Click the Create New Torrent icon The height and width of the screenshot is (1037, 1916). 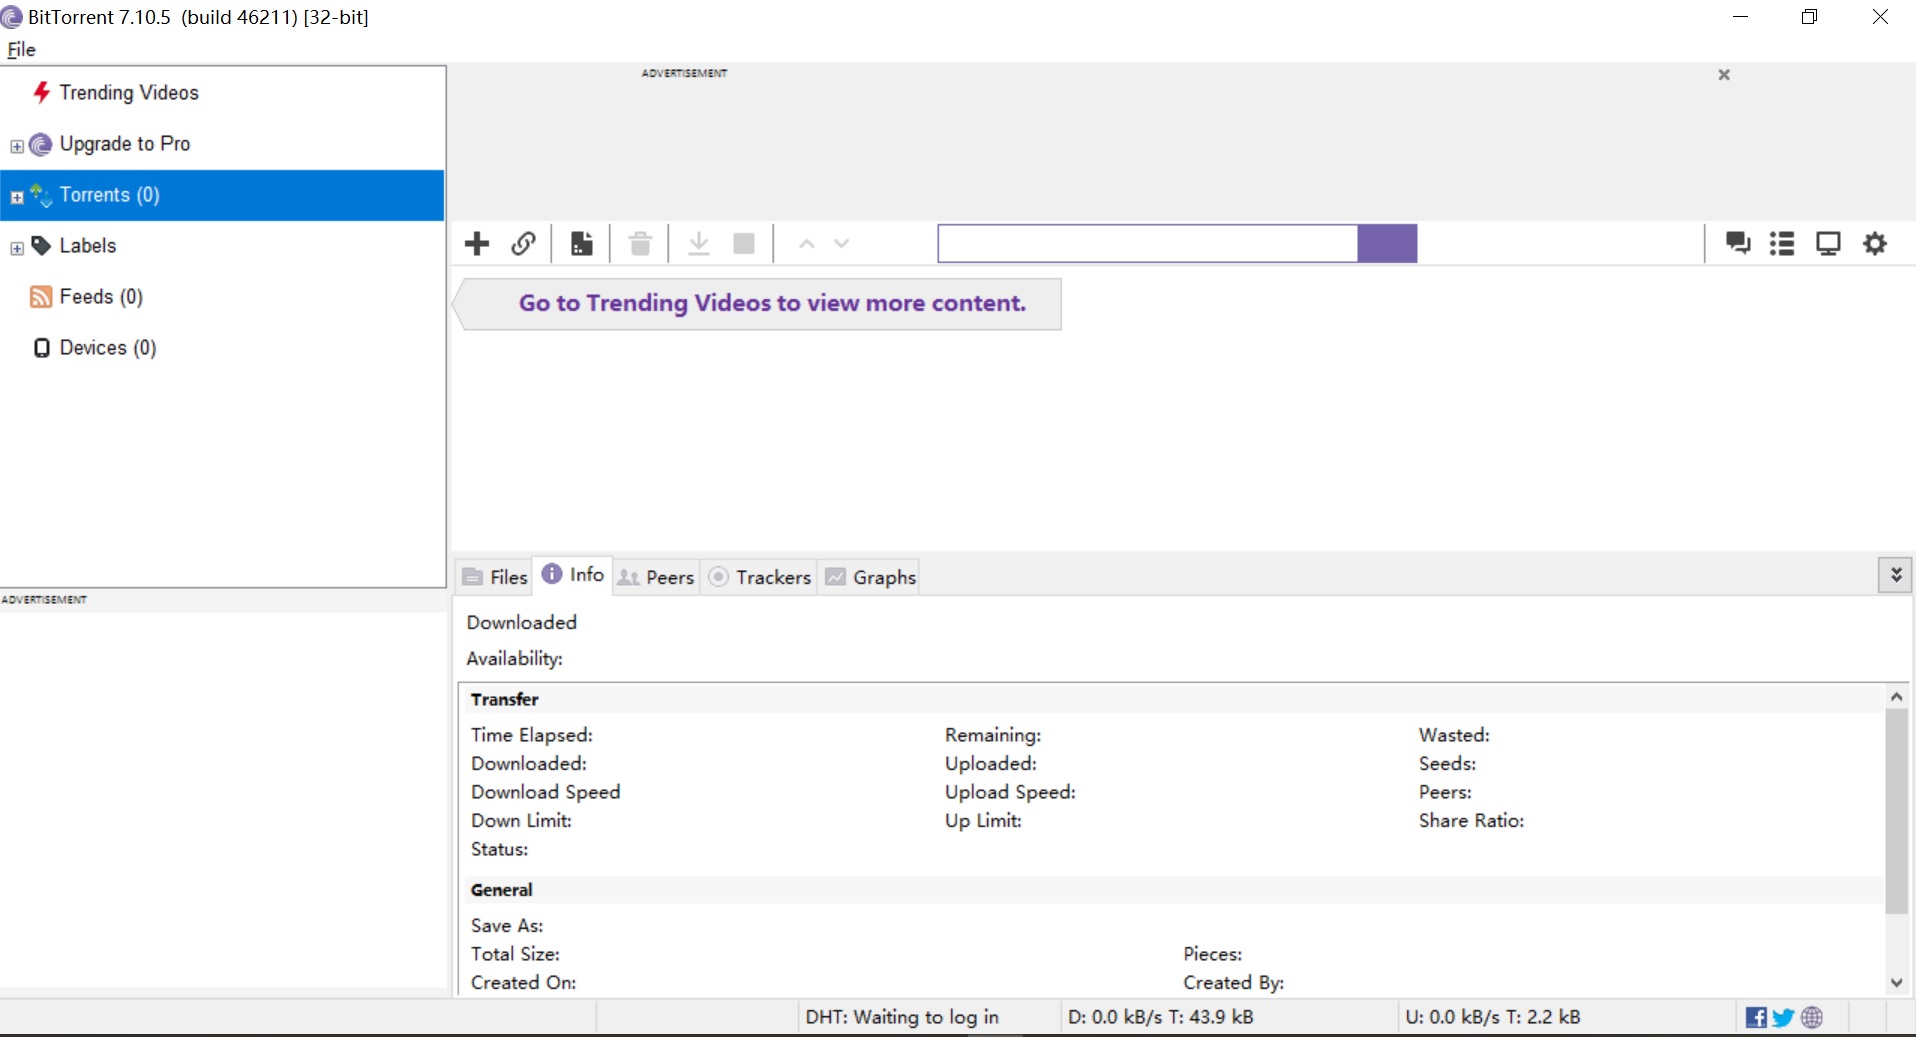pos(582,243)
